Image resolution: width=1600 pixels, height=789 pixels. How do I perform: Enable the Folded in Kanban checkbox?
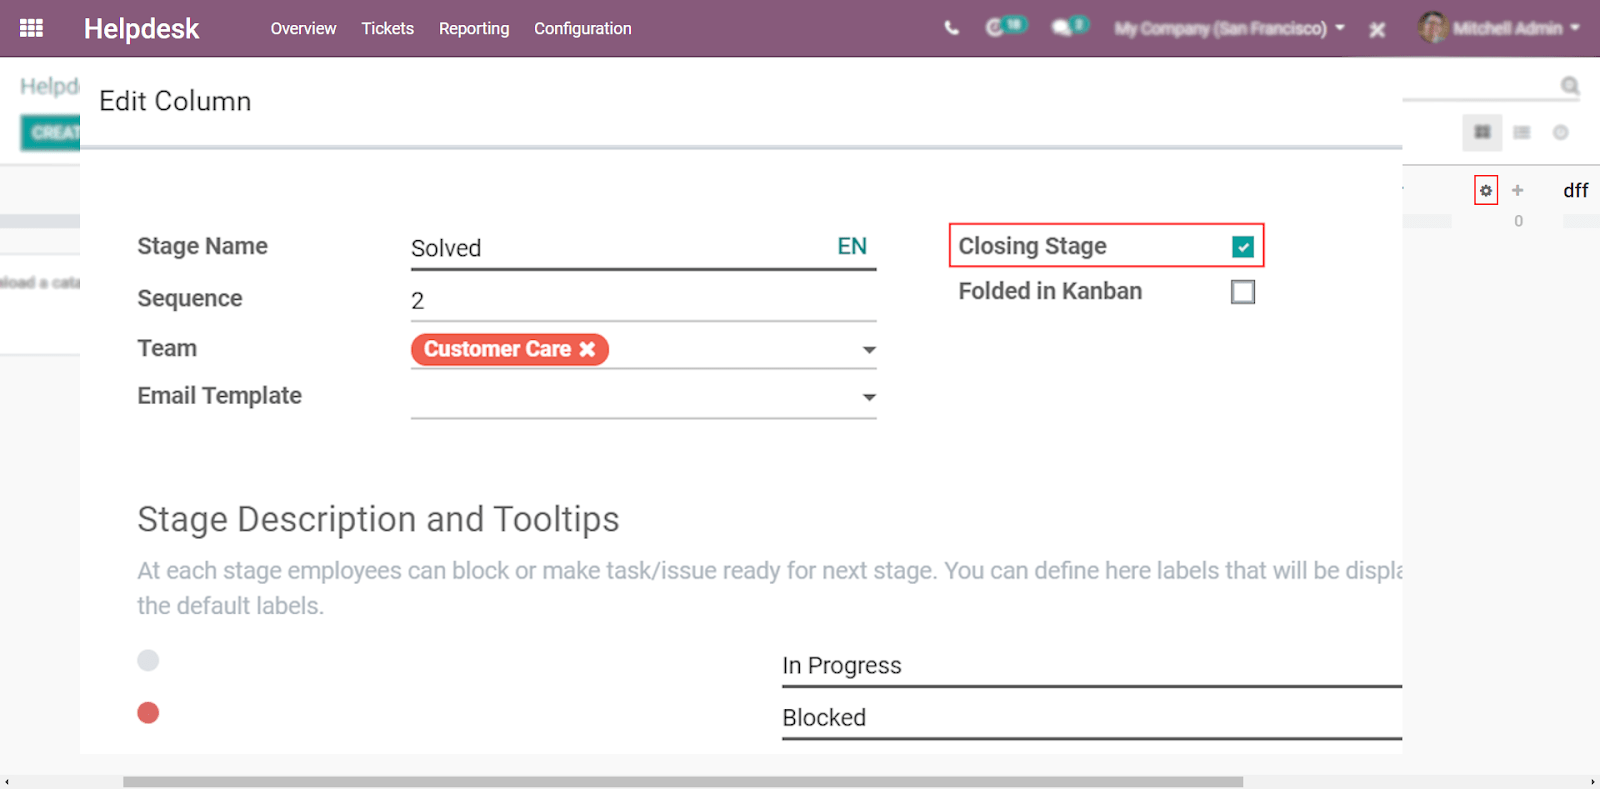pos(1243,292)
